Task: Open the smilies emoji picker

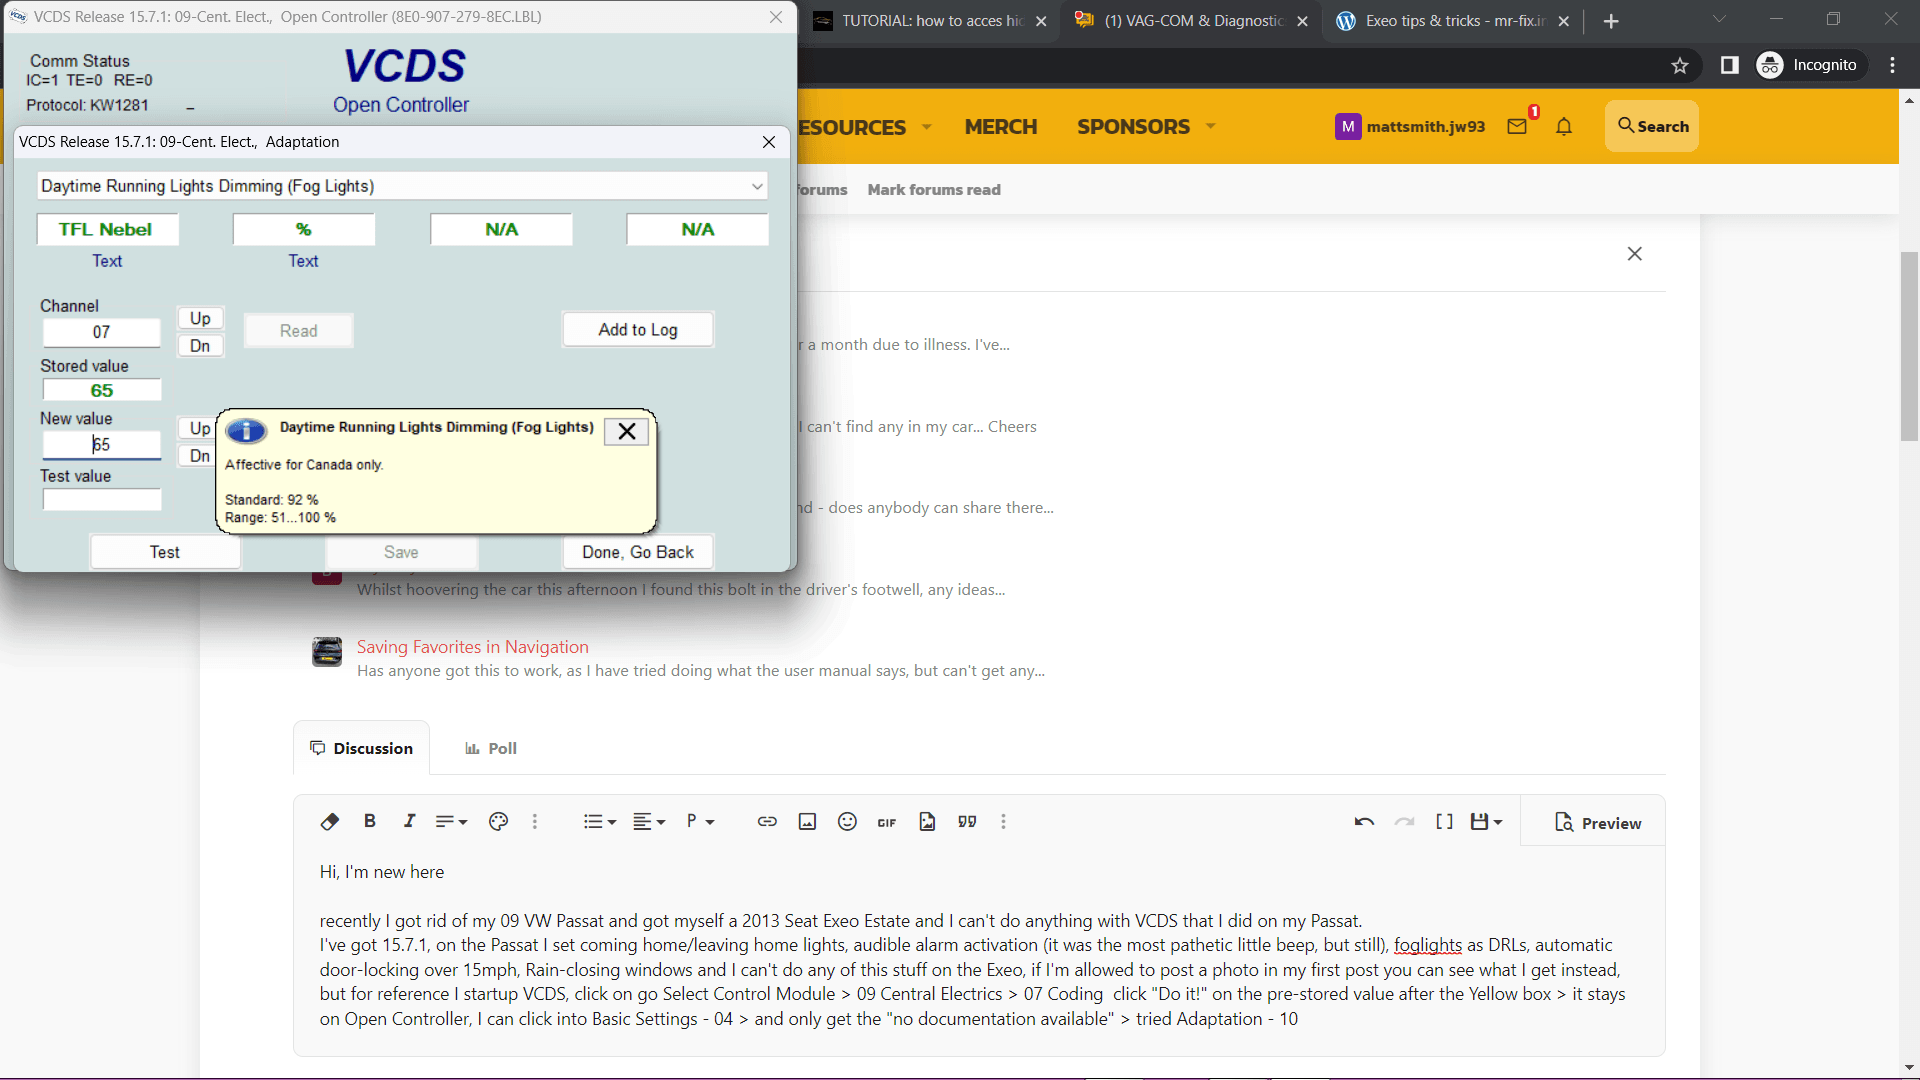Action: (847, 821)
